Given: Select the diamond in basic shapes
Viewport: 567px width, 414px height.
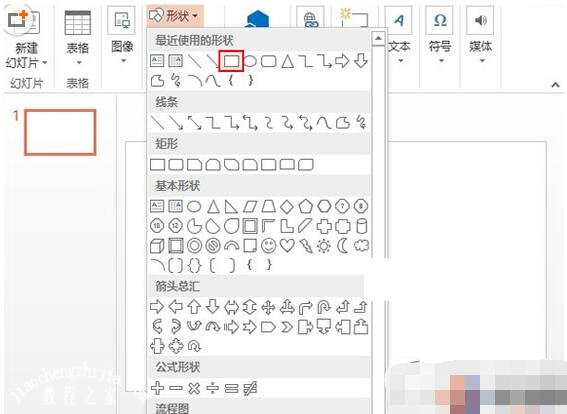Looking at the screenshot, I should point(287,207).
